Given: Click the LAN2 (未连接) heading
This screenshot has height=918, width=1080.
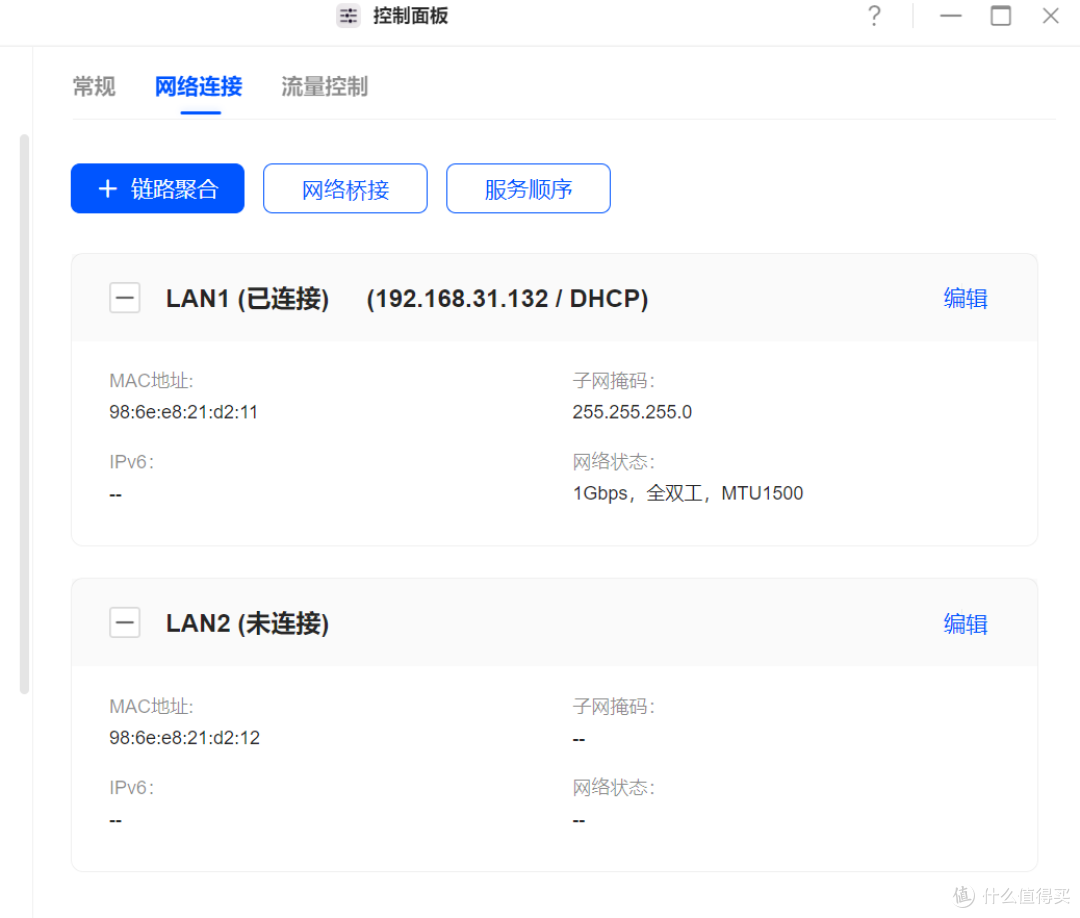Looking at the screenshot, I should pyautogui.click(x=247, y=623).
